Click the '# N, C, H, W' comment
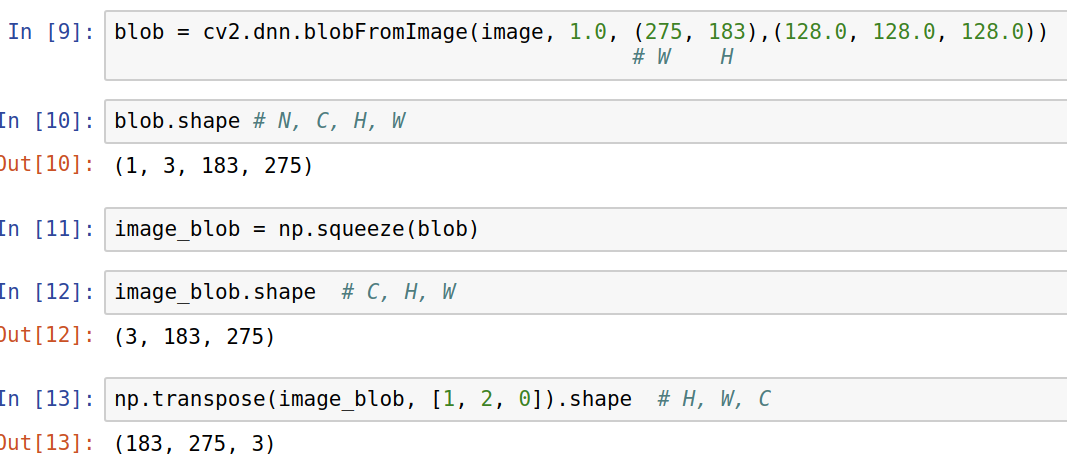The height and width of the screenshot is (475, 1067). [x=329, y=121]
